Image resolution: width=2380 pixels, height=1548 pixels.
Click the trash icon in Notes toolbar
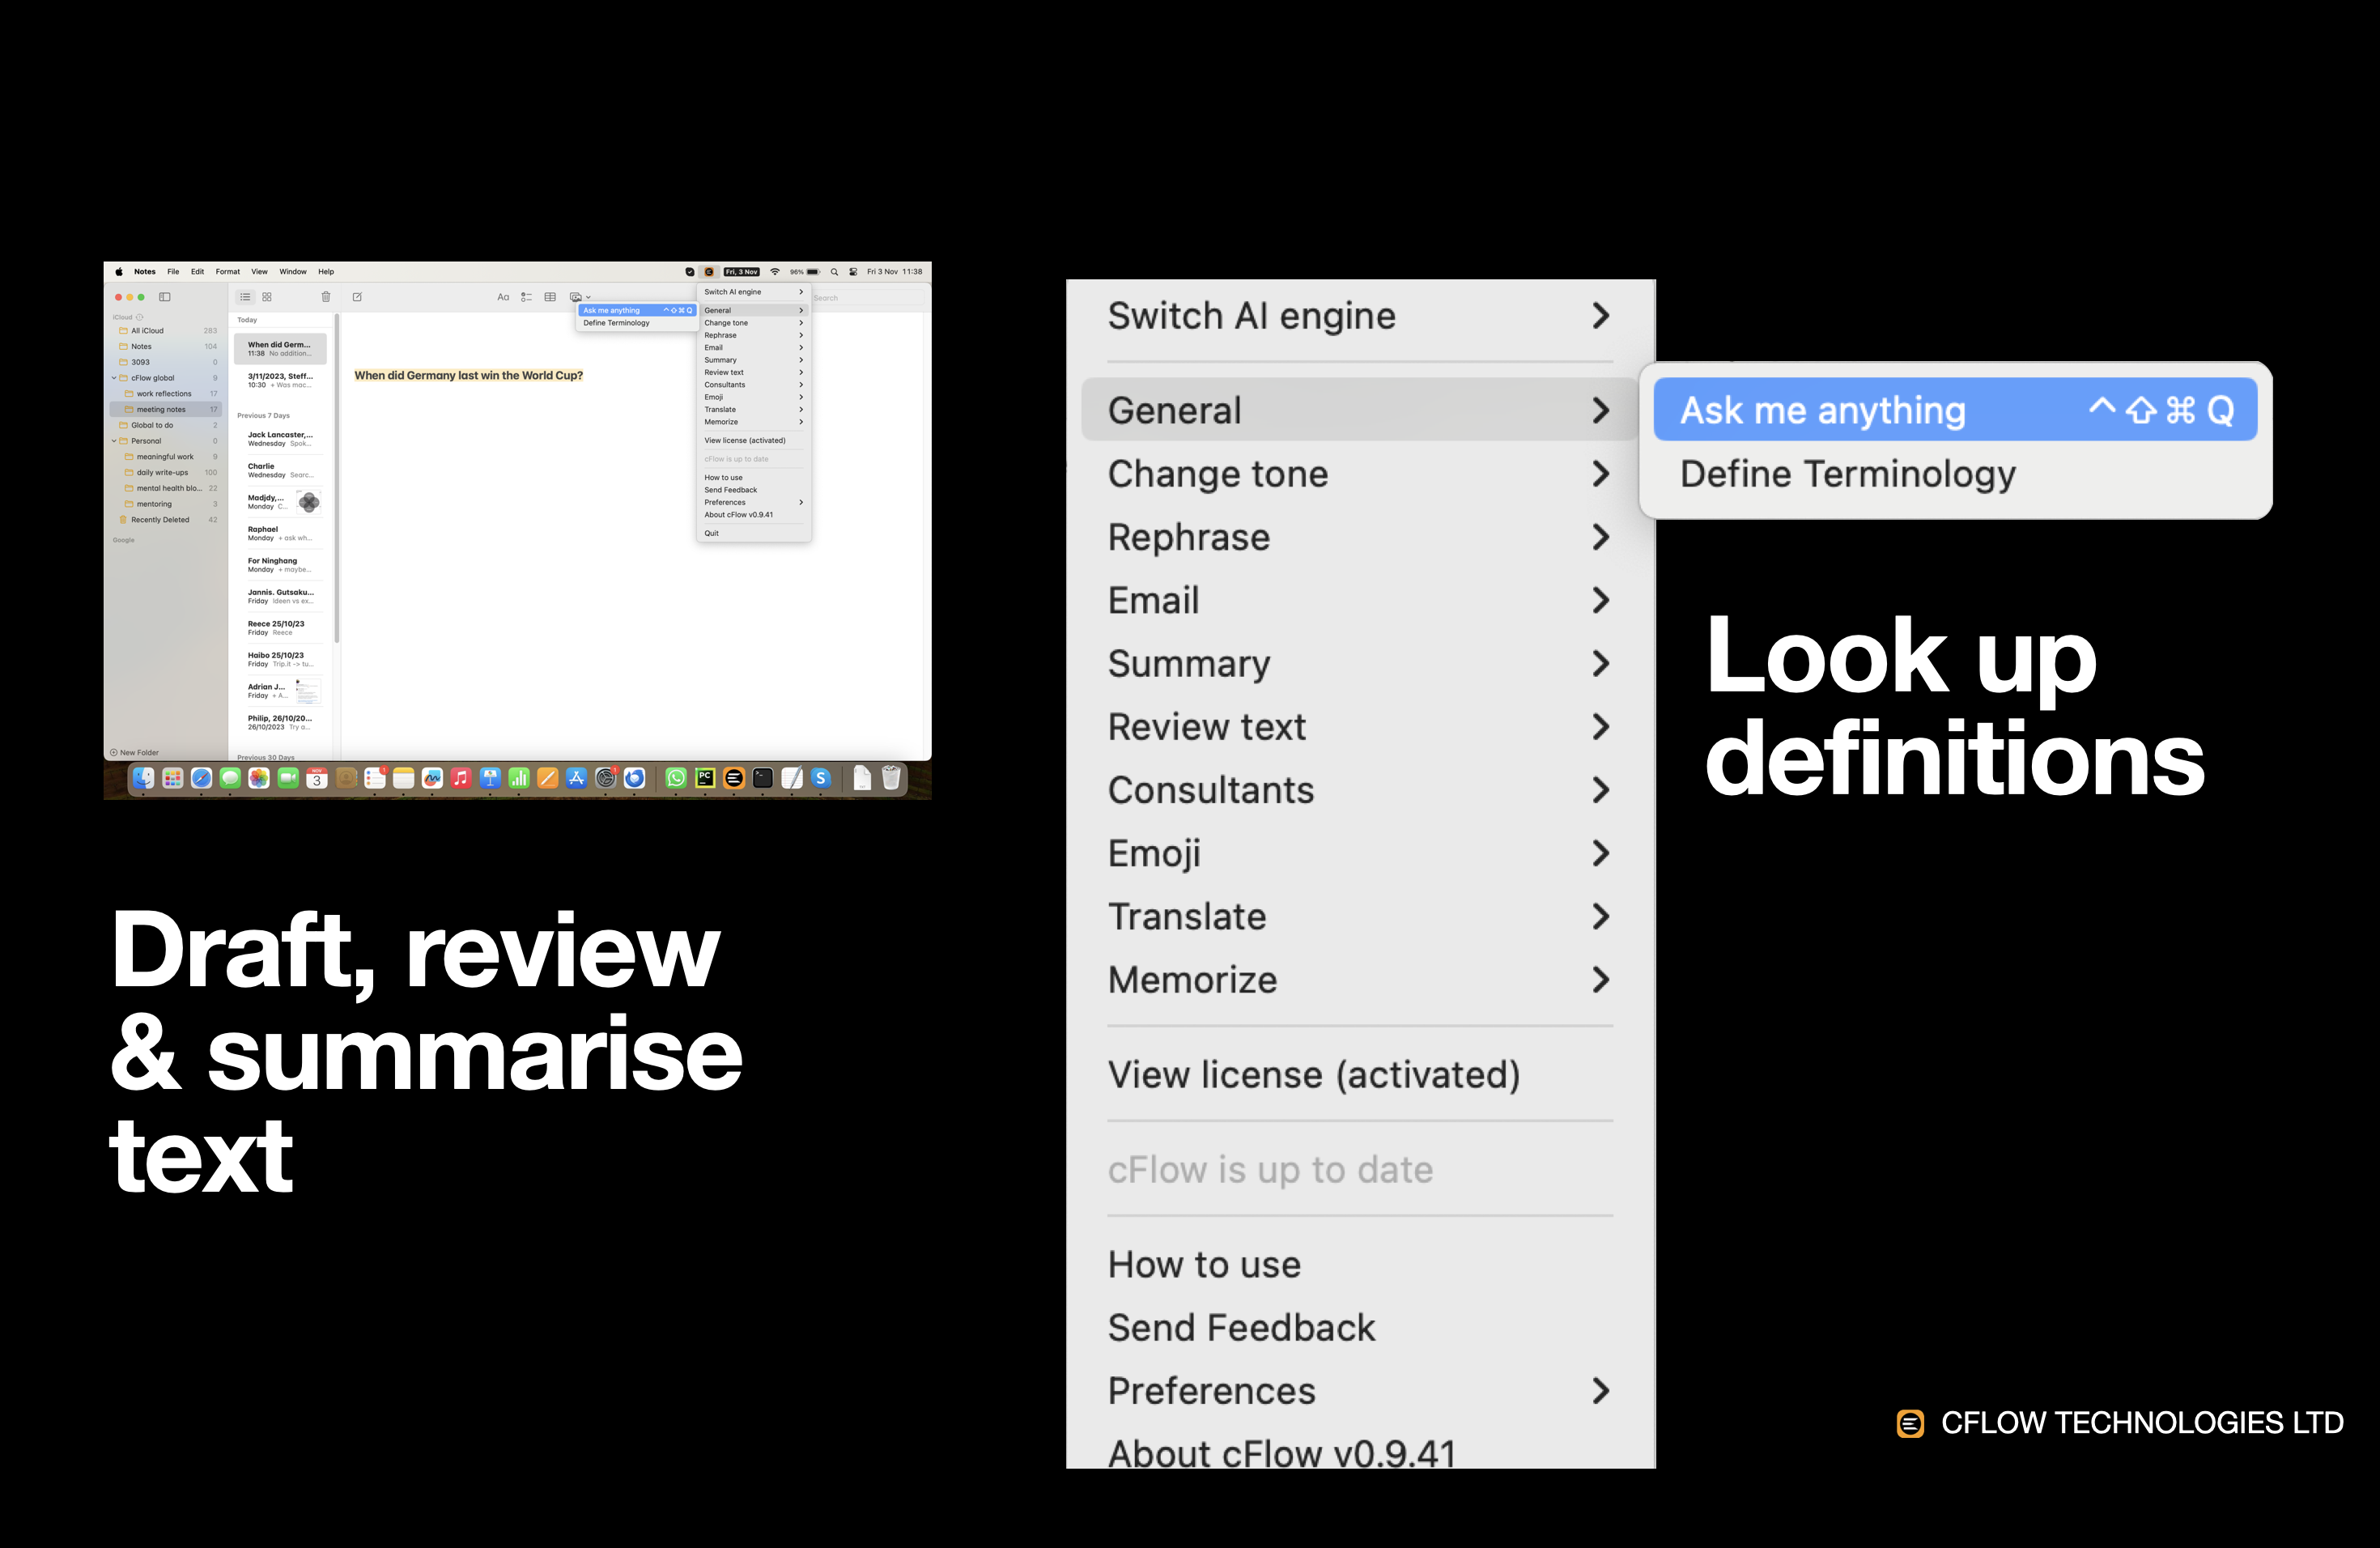point(325,297)
